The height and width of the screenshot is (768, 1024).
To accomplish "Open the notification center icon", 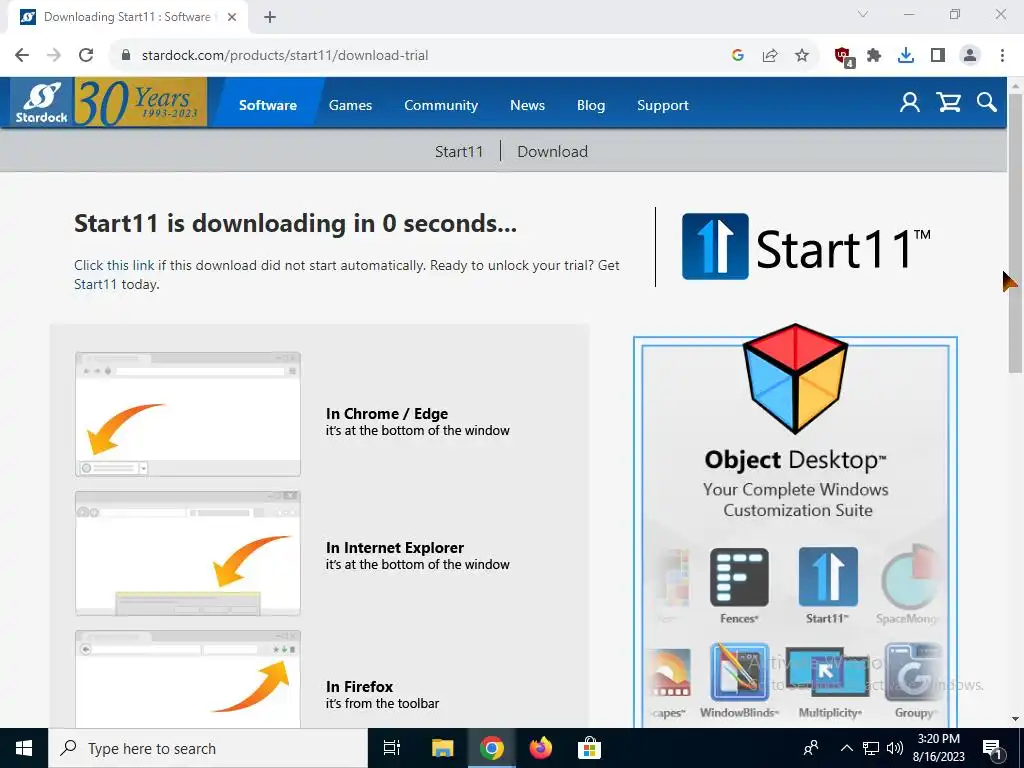I will 992,748.
